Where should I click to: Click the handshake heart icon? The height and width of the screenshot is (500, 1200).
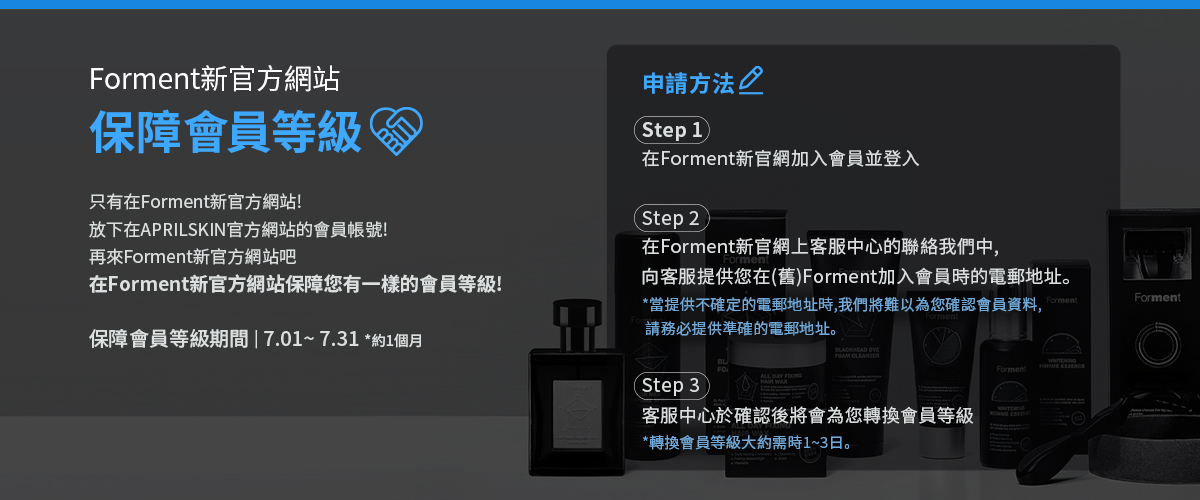point(397,131)
